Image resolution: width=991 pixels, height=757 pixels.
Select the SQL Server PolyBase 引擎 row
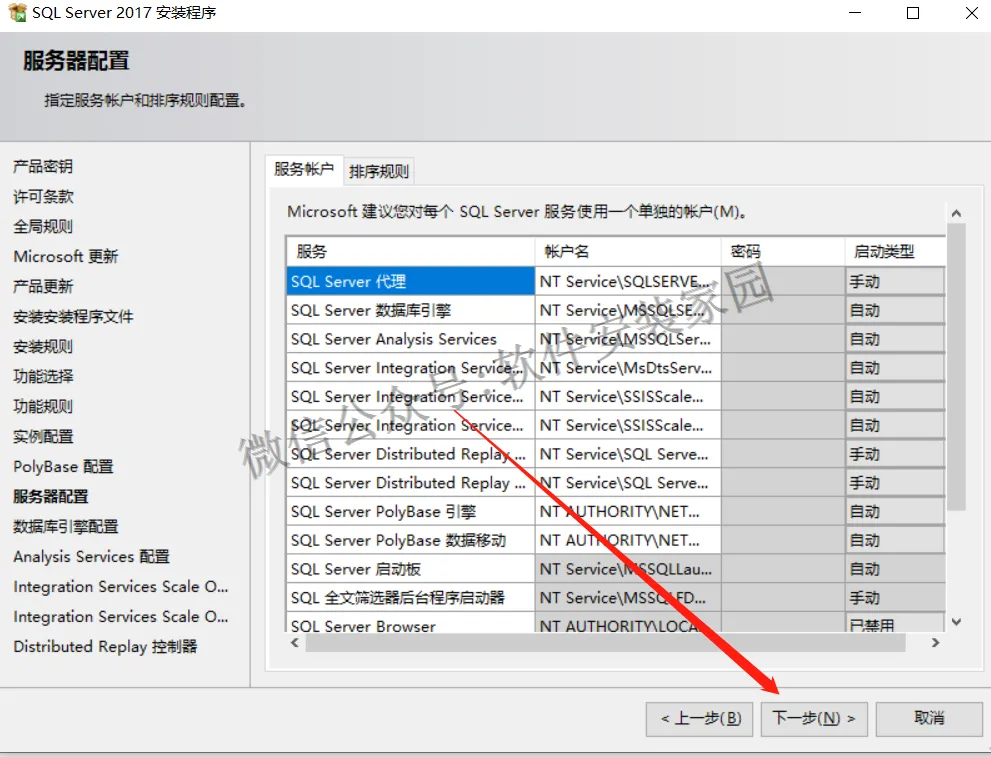point(410,511)
